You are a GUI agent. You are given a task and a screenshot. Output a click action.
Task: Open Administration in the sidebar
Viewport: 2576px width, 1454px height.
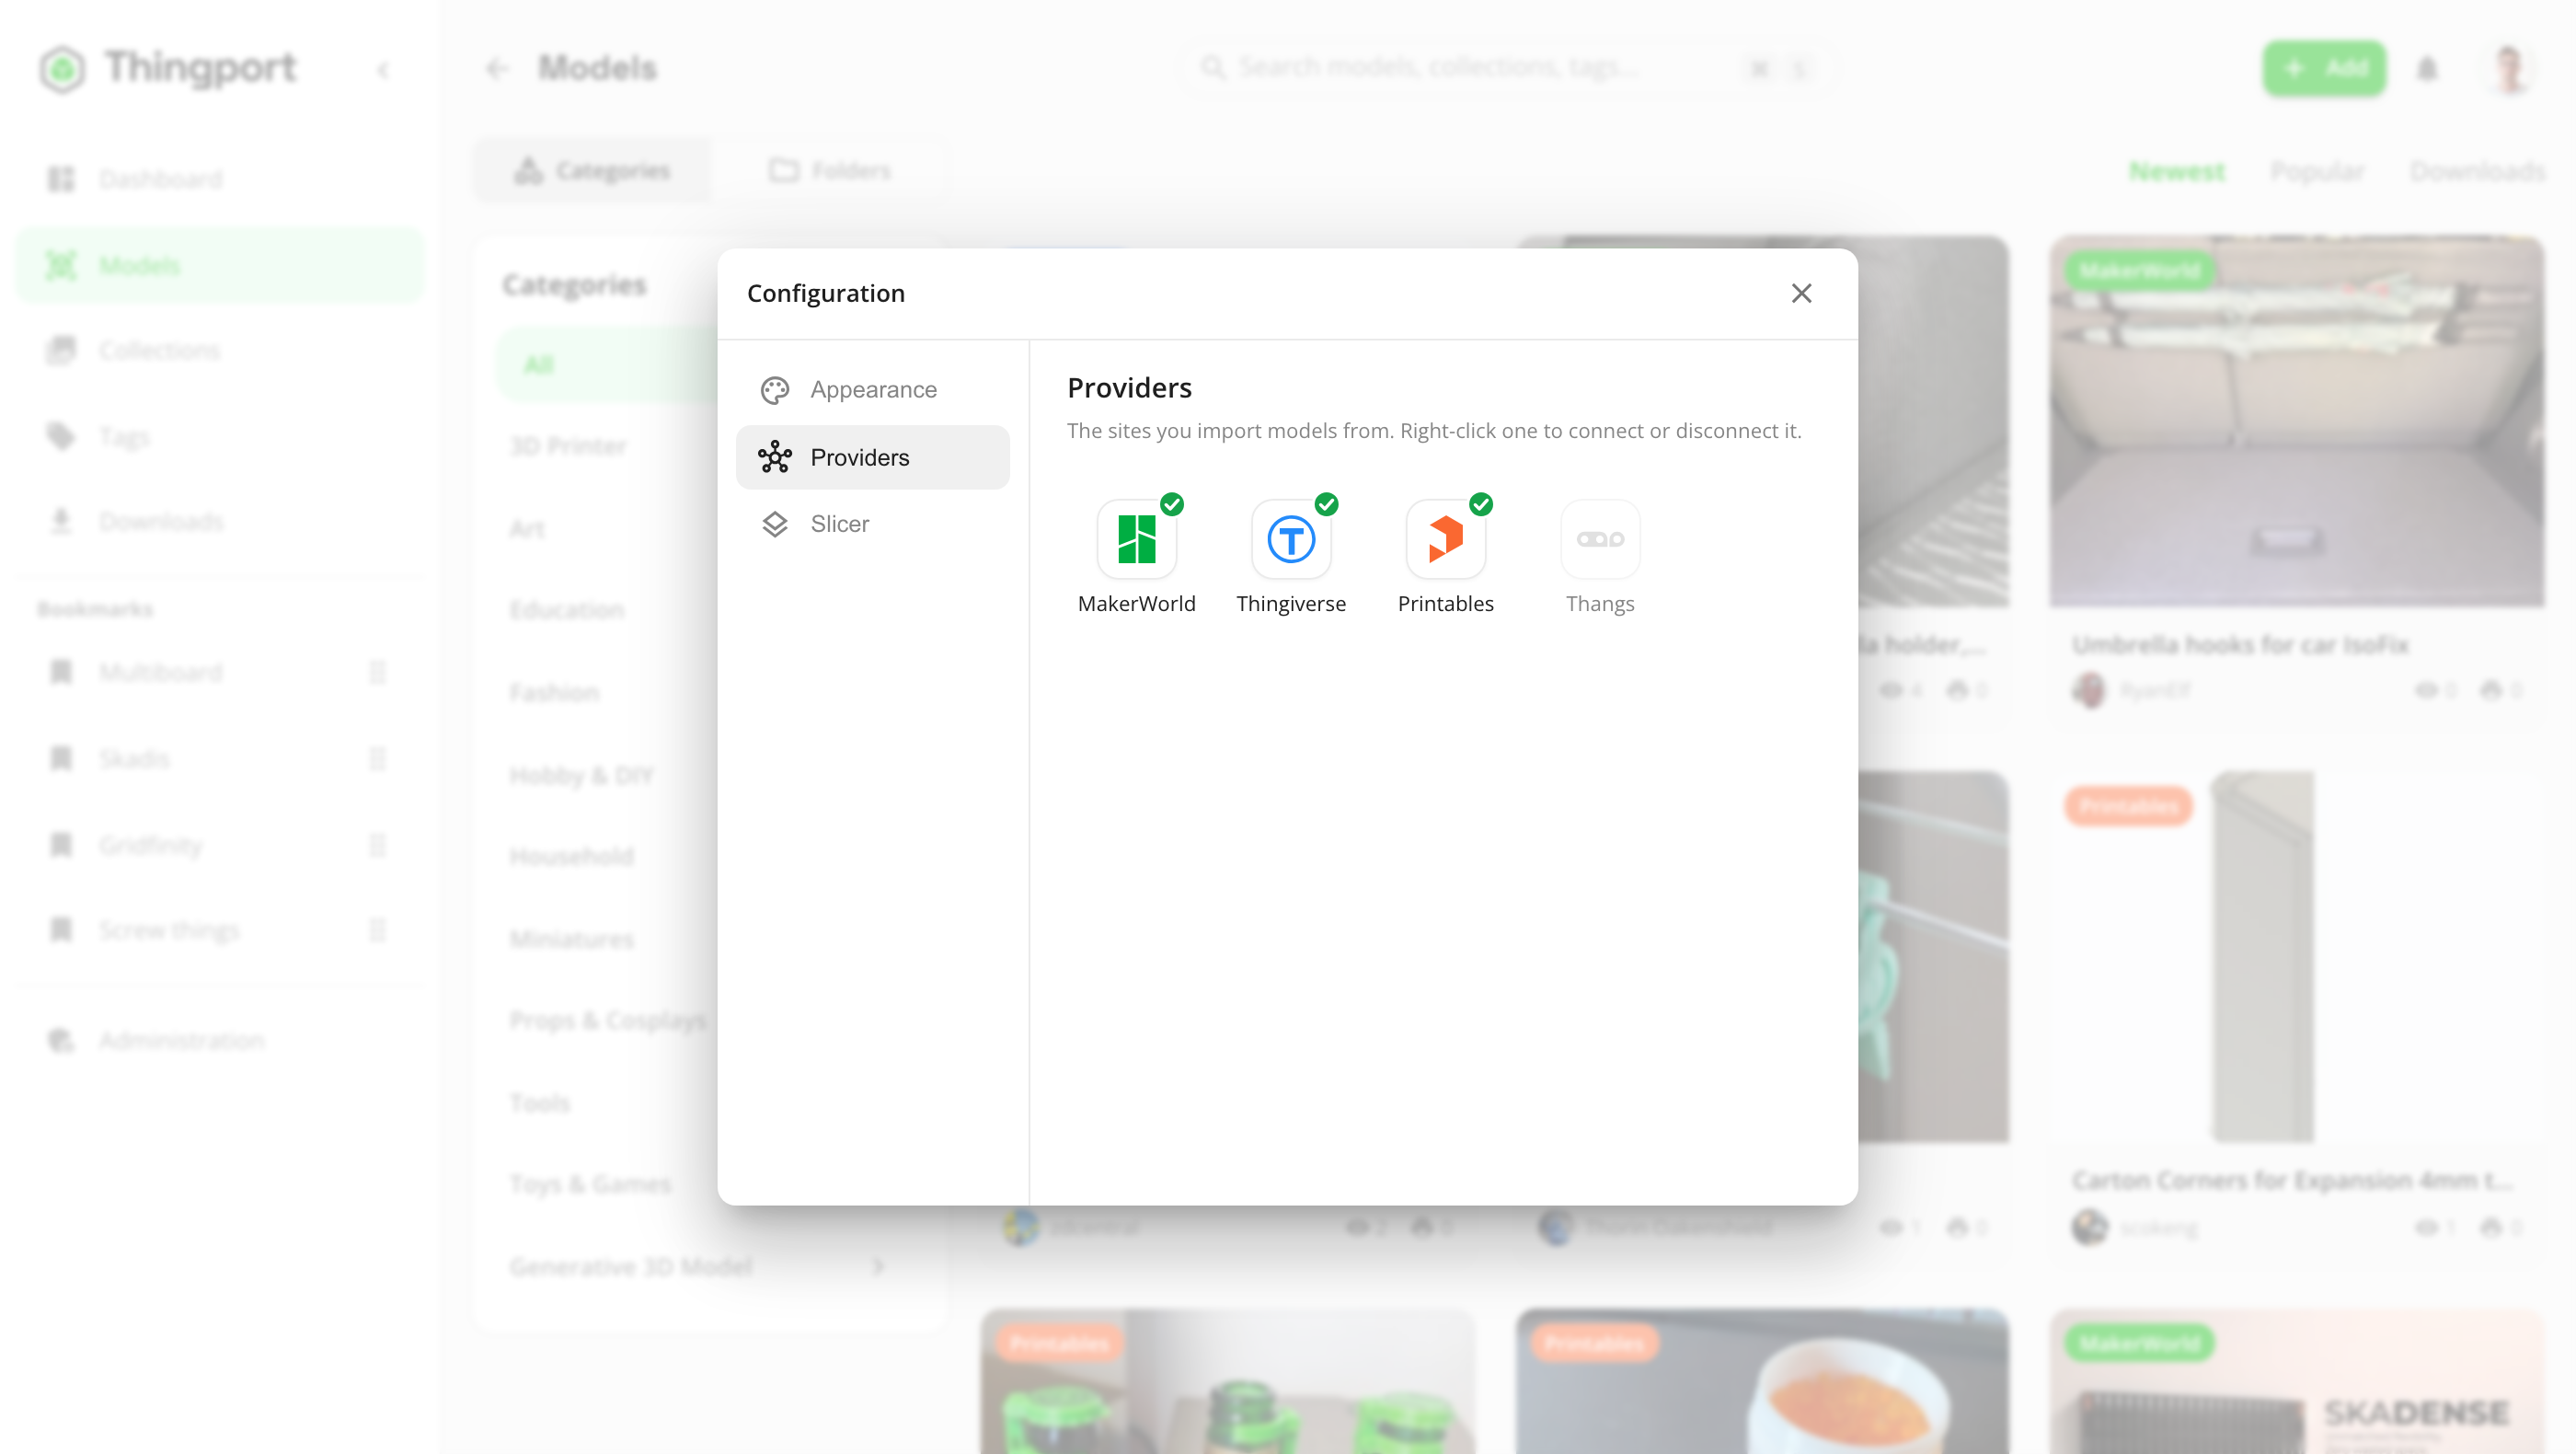click(220, 1040)
